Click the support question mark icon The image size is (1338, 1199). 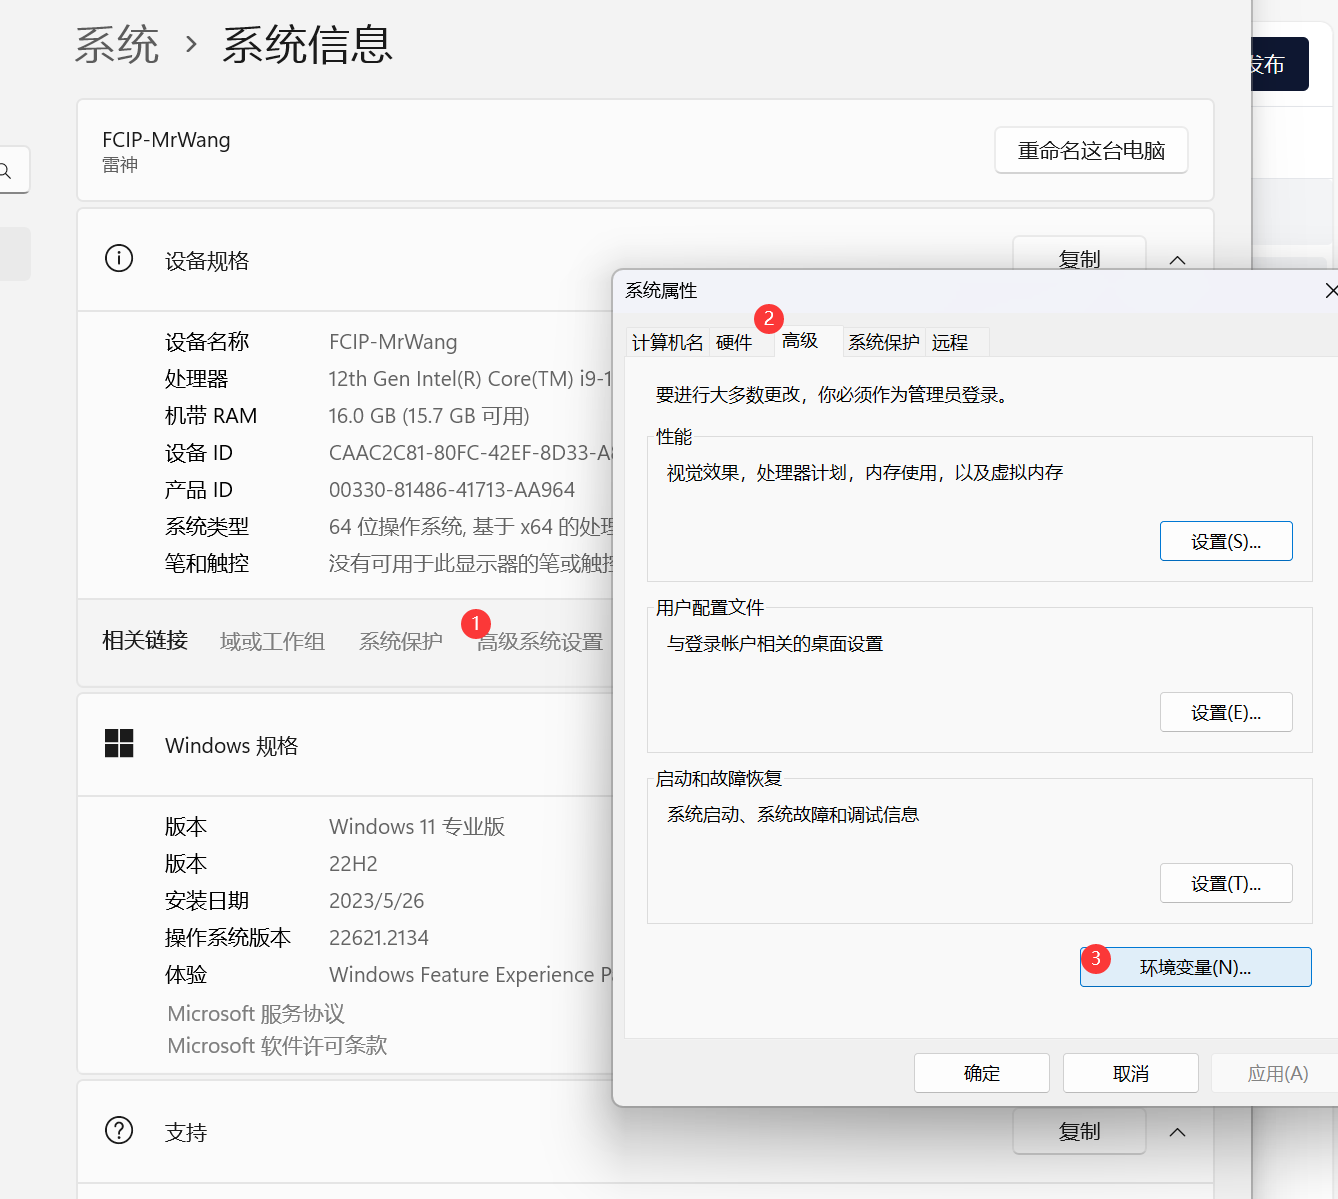(x=119, y=1130)
